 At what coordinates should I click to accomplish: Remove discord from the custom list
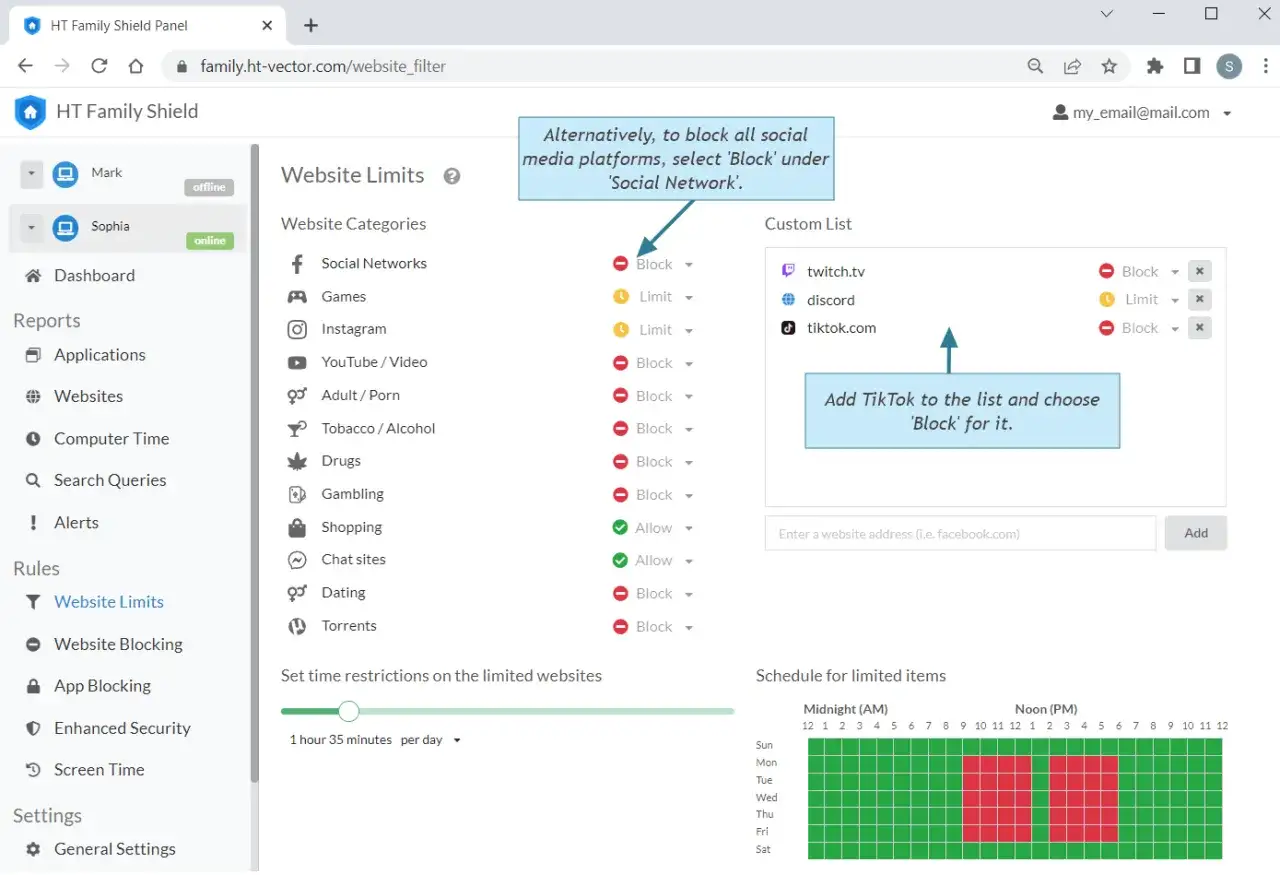coord(1200,299)
